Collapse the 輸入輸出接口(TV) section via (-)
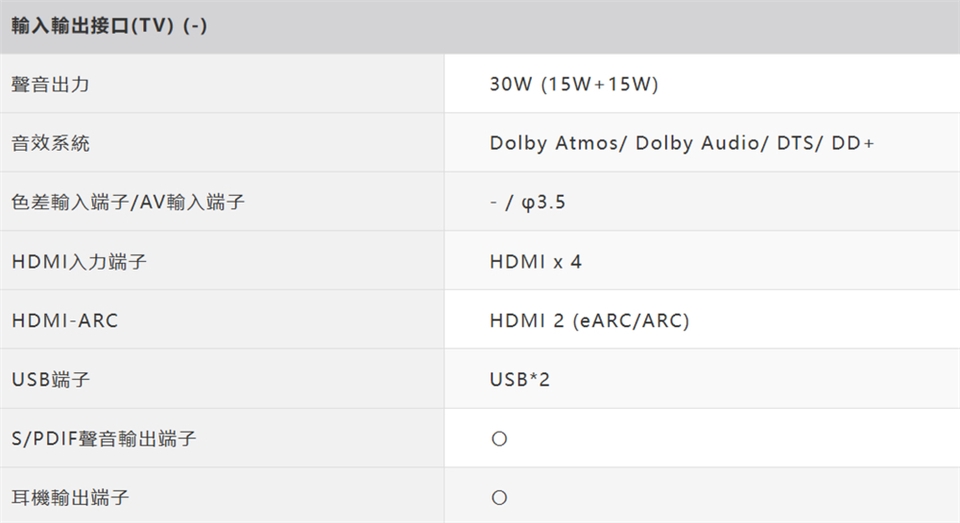960x523 pixels. (x=194, y=26)
